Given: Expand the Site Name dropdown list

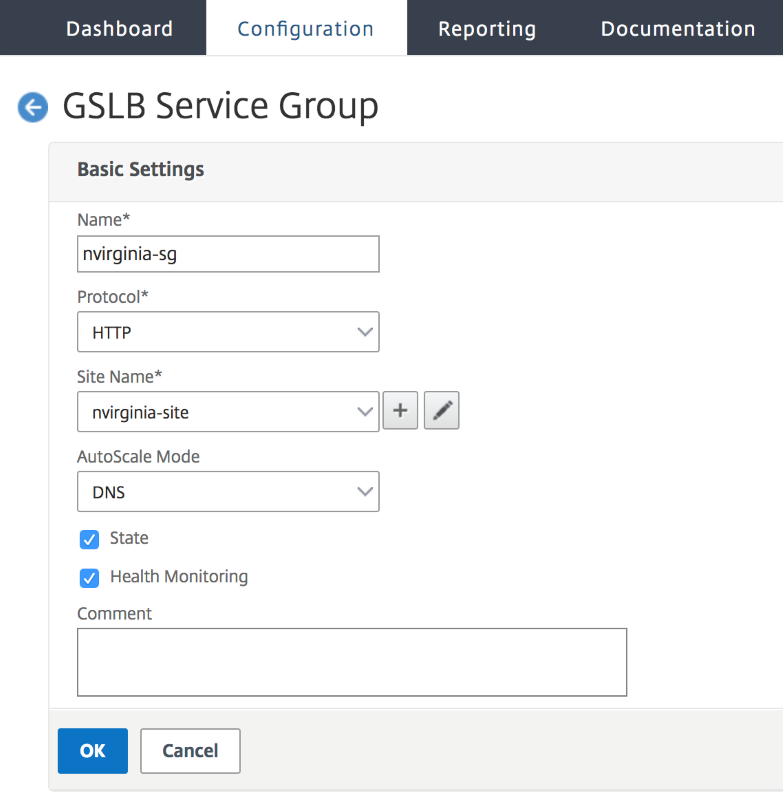Looking at the screenshot, I should point(228,411).
